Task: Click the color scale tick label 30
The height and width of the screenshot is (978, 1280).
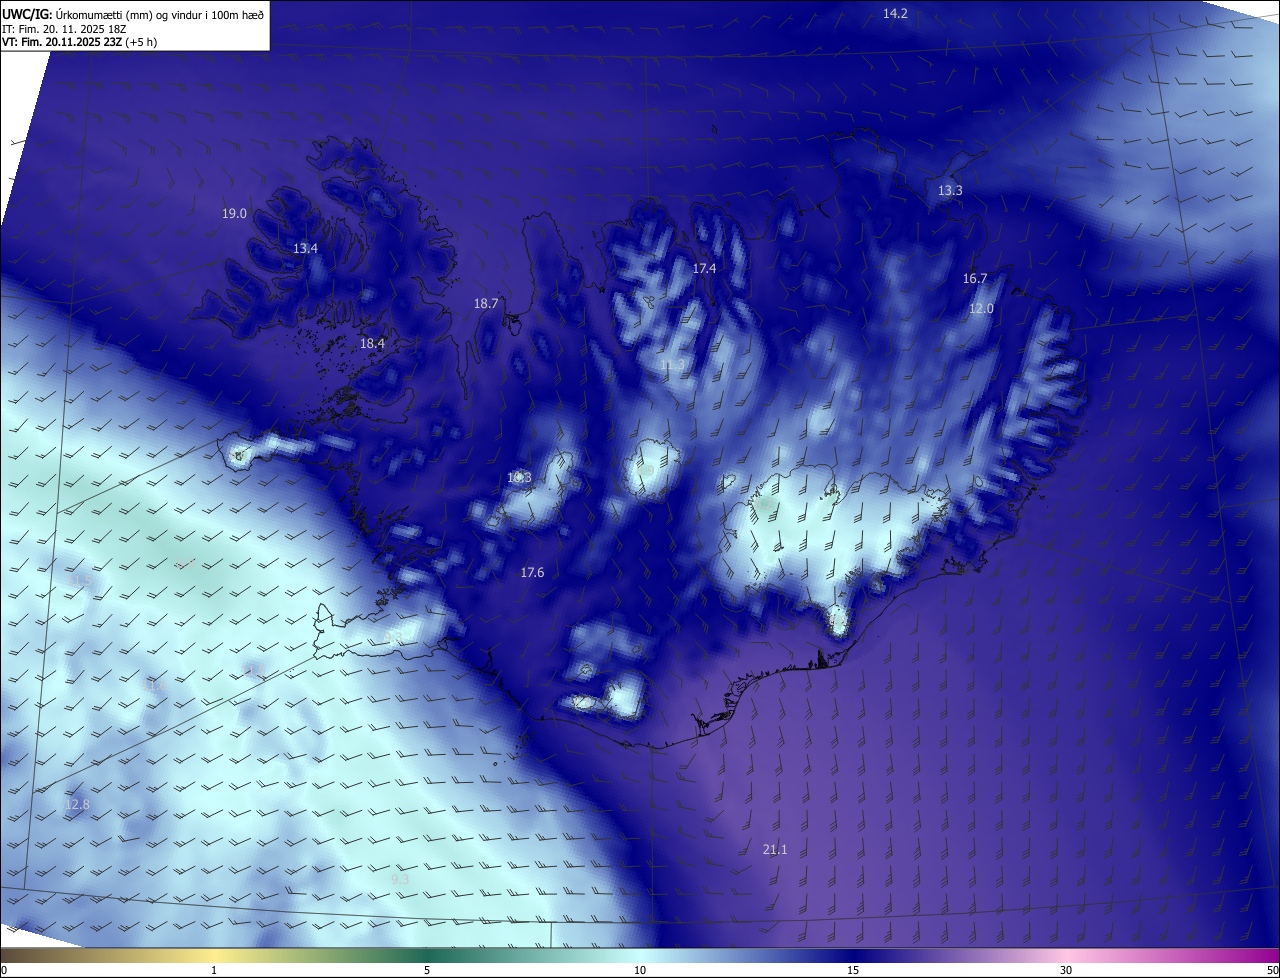Action: click(1066, 970)
